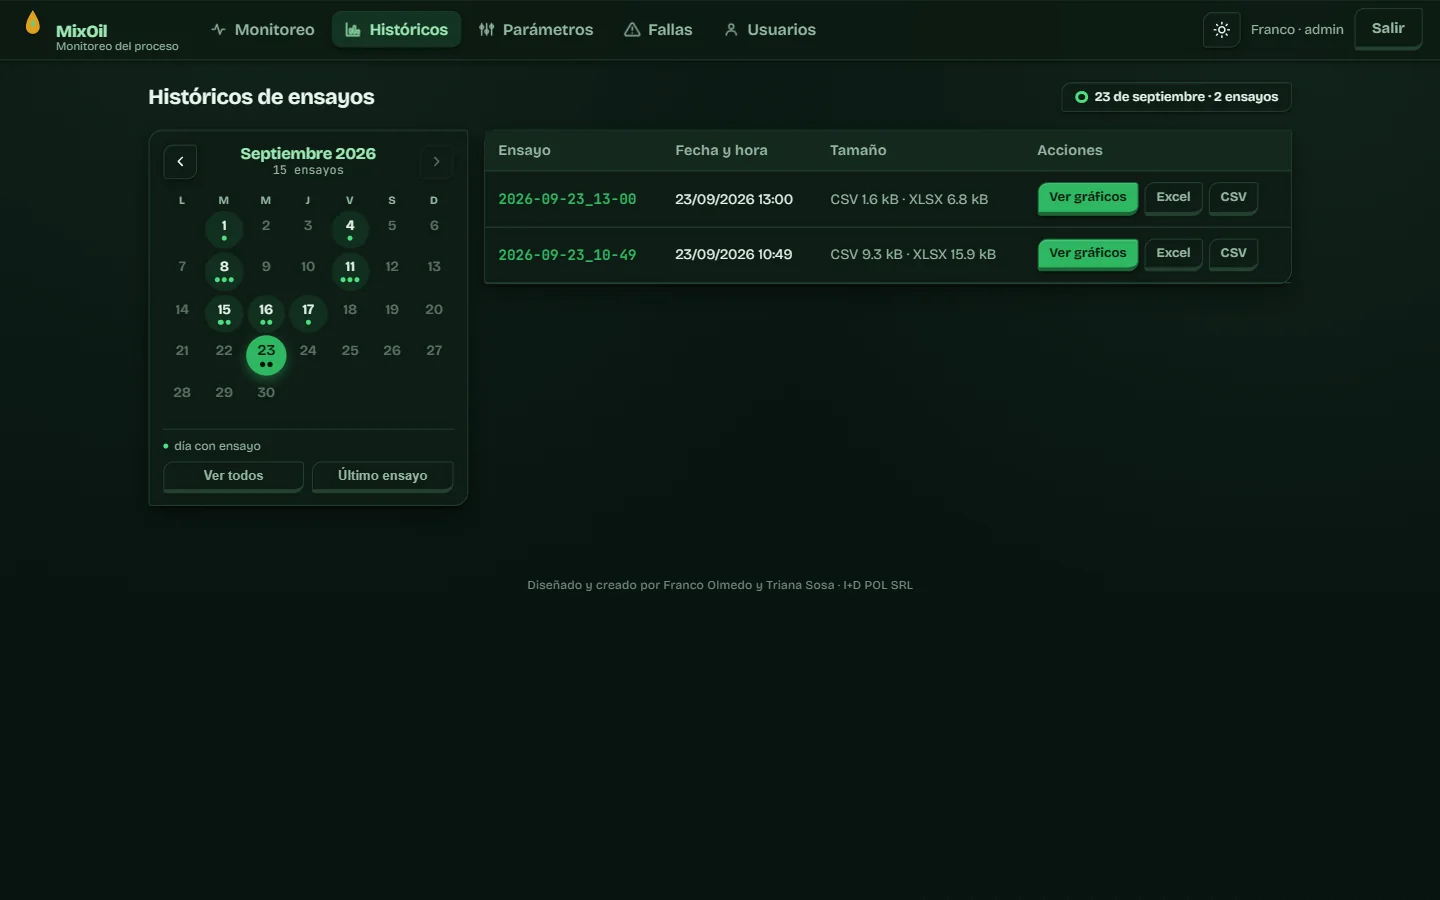Go to next month in calendar

[436, 161]
